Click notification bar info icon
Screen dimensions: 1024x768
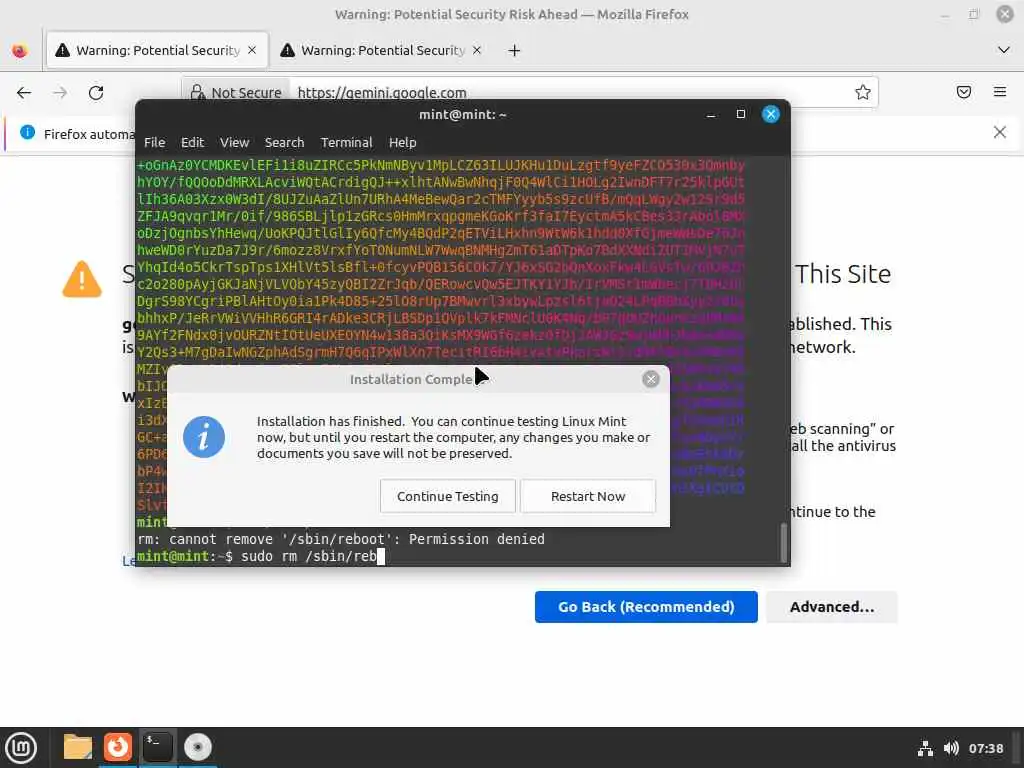(x=27, y=133)
